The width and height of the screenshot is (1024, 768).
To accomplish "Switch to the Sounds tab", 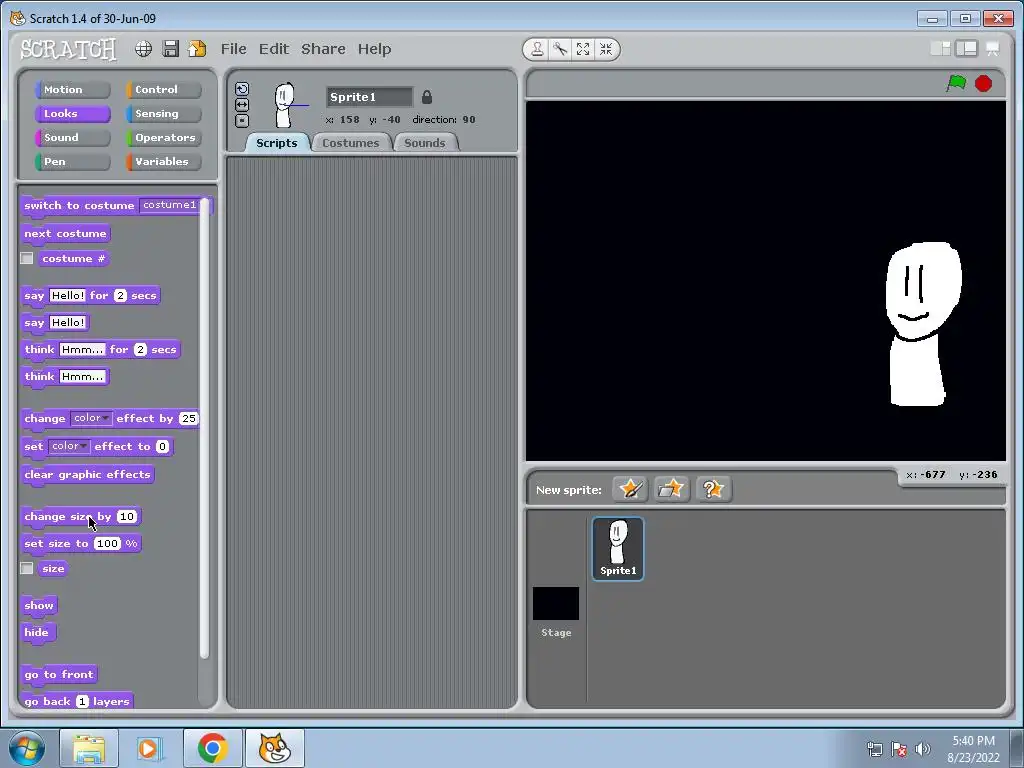I will [425, 143].
